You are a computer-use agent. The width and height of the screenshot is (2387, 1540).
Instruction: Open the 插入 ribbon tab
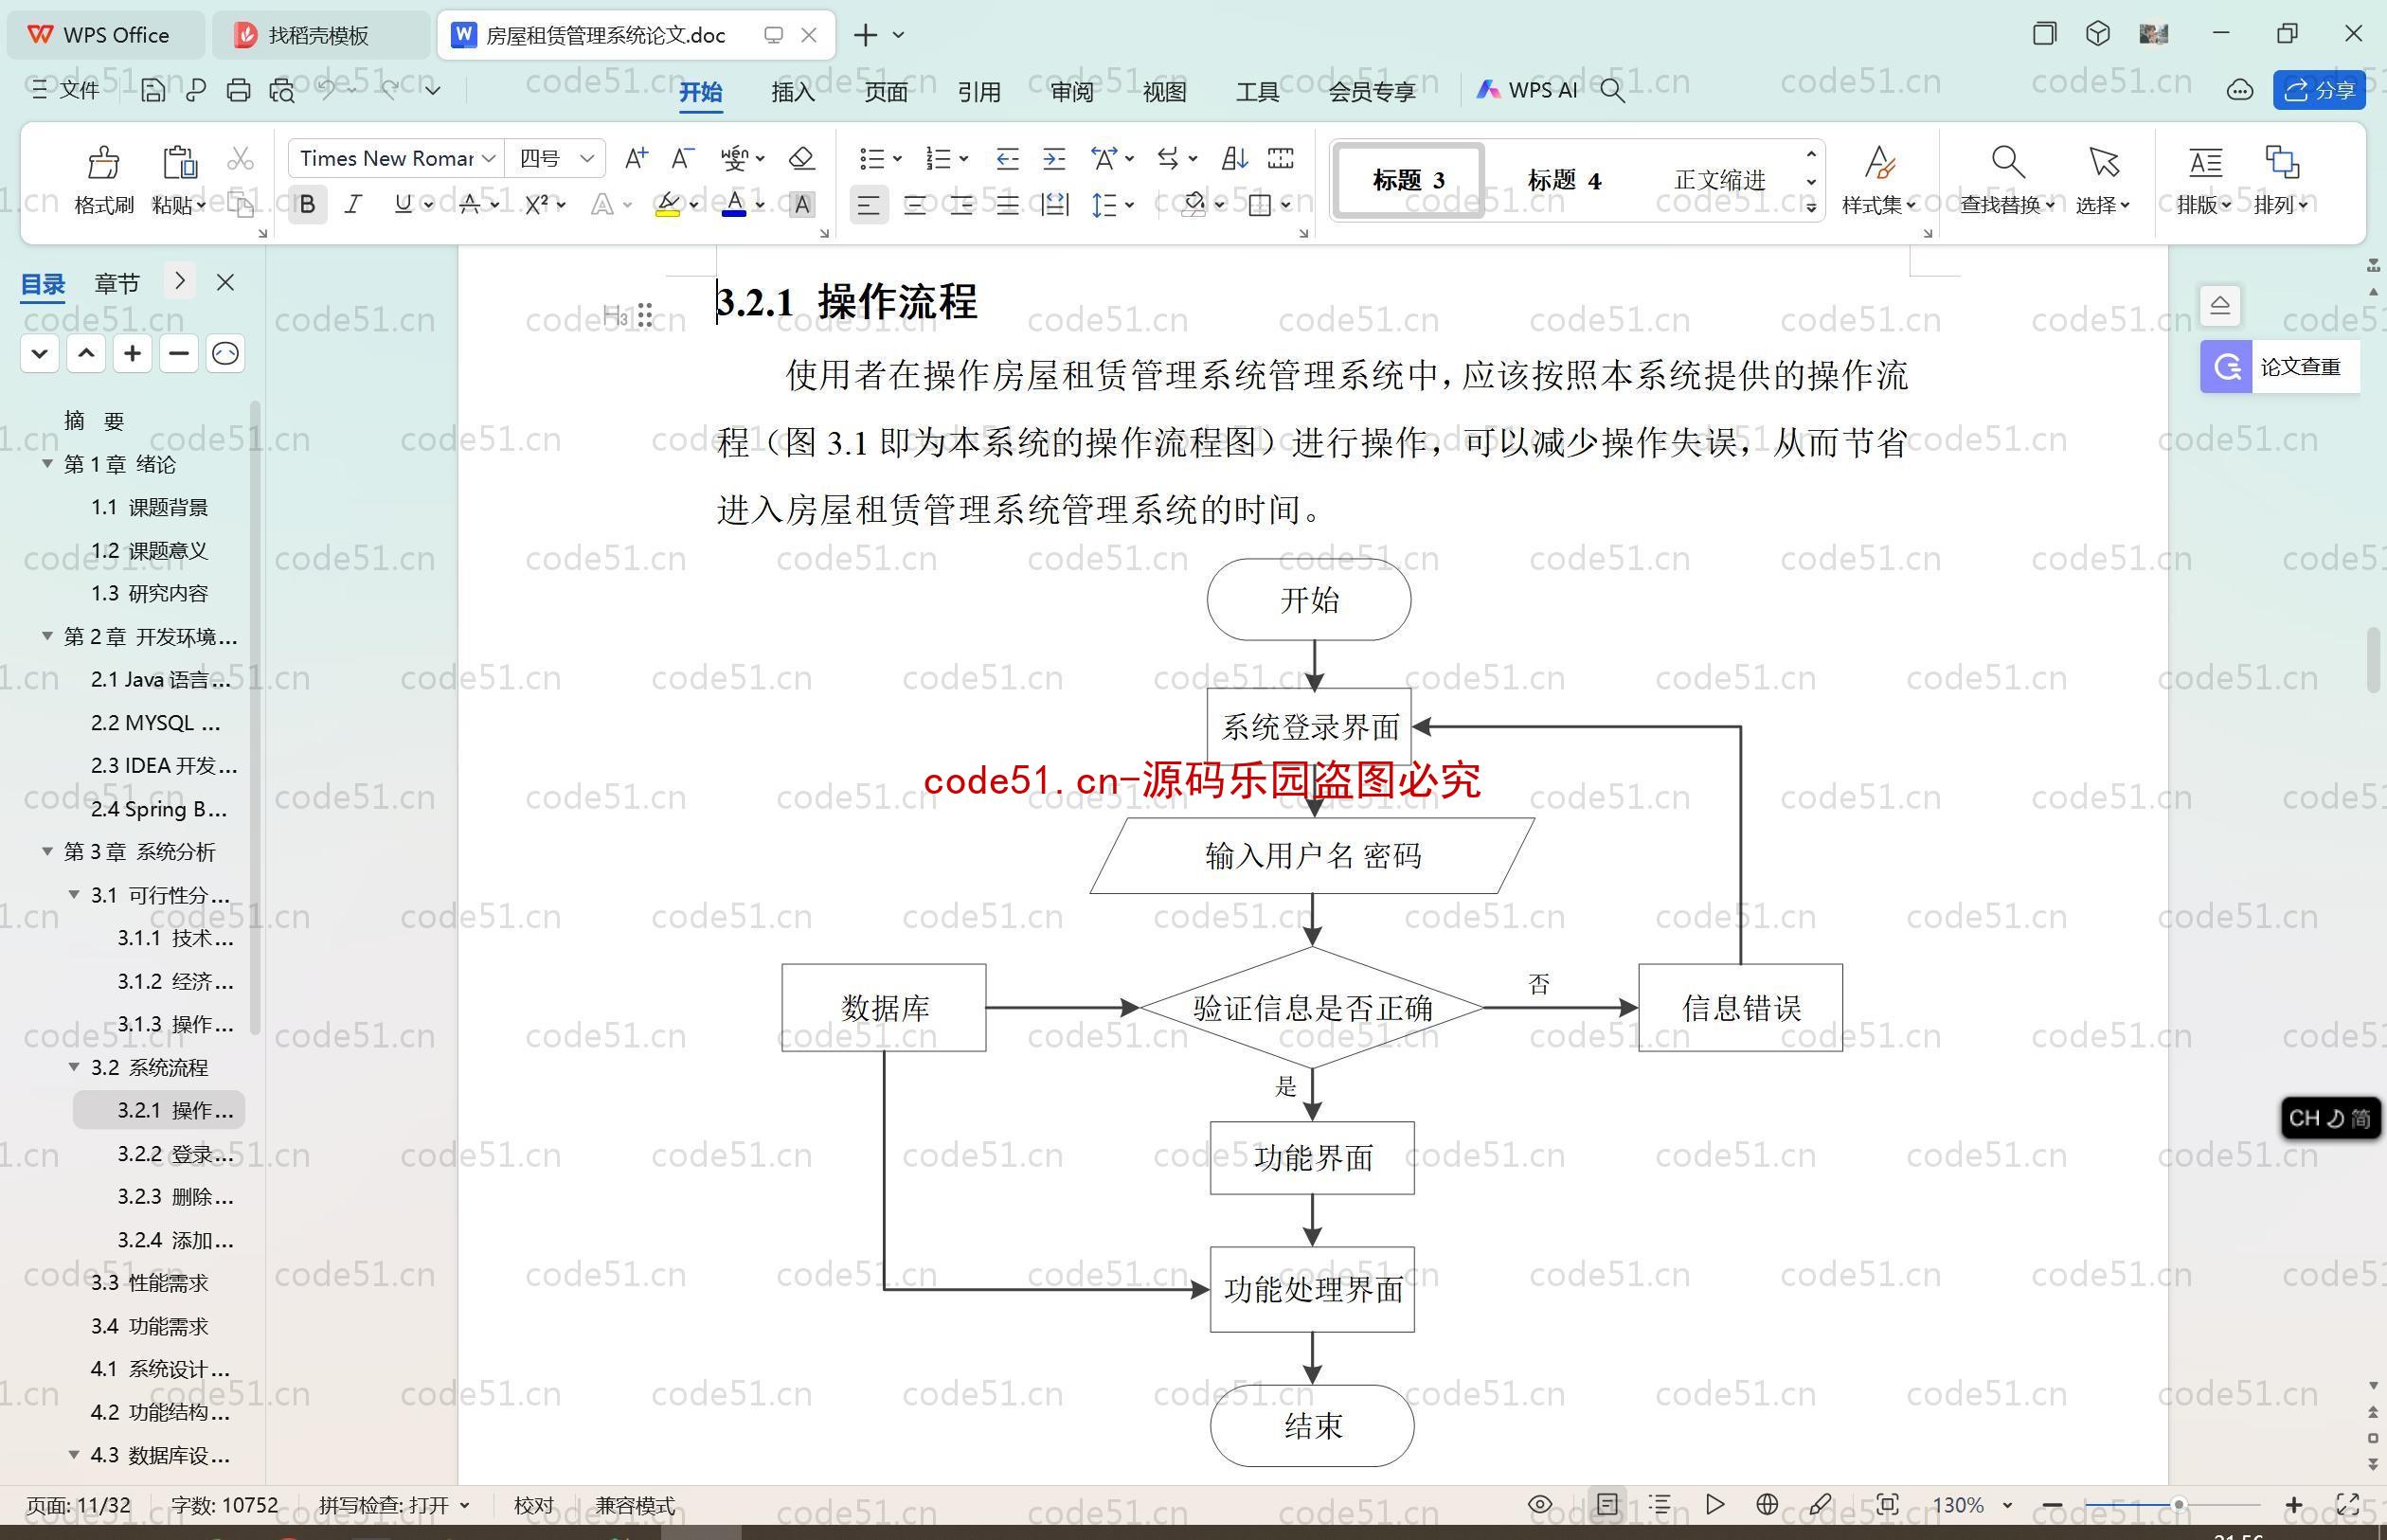[793, 92]
